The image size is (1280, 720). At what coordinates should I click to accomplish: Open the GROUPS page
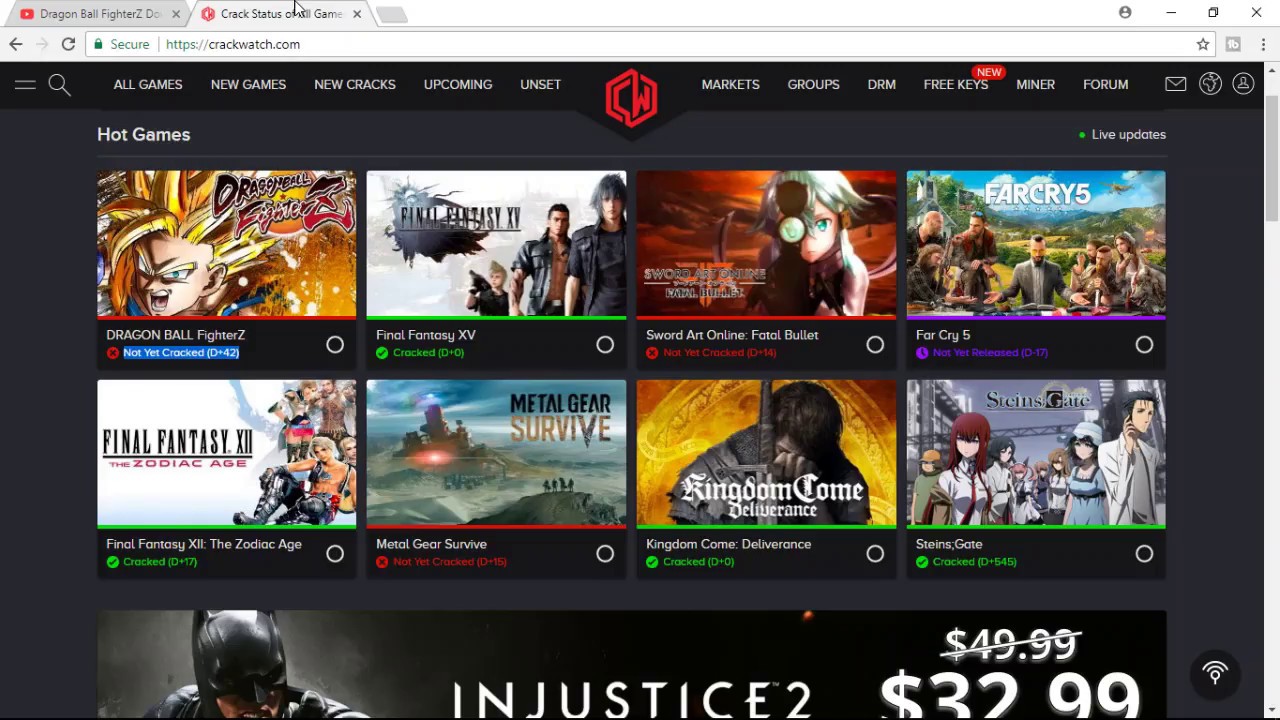813,84
